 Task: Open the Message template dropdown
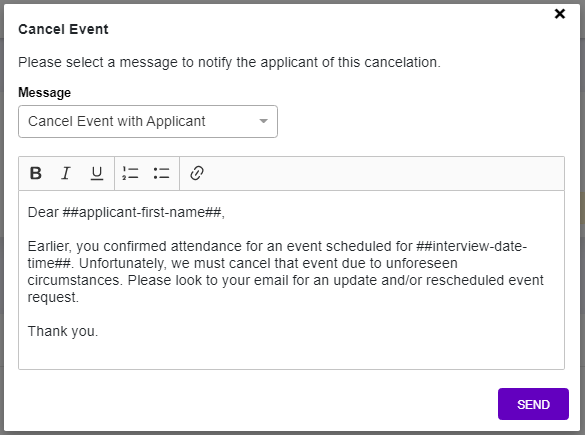pyautogui.click(x=148, y=122)
